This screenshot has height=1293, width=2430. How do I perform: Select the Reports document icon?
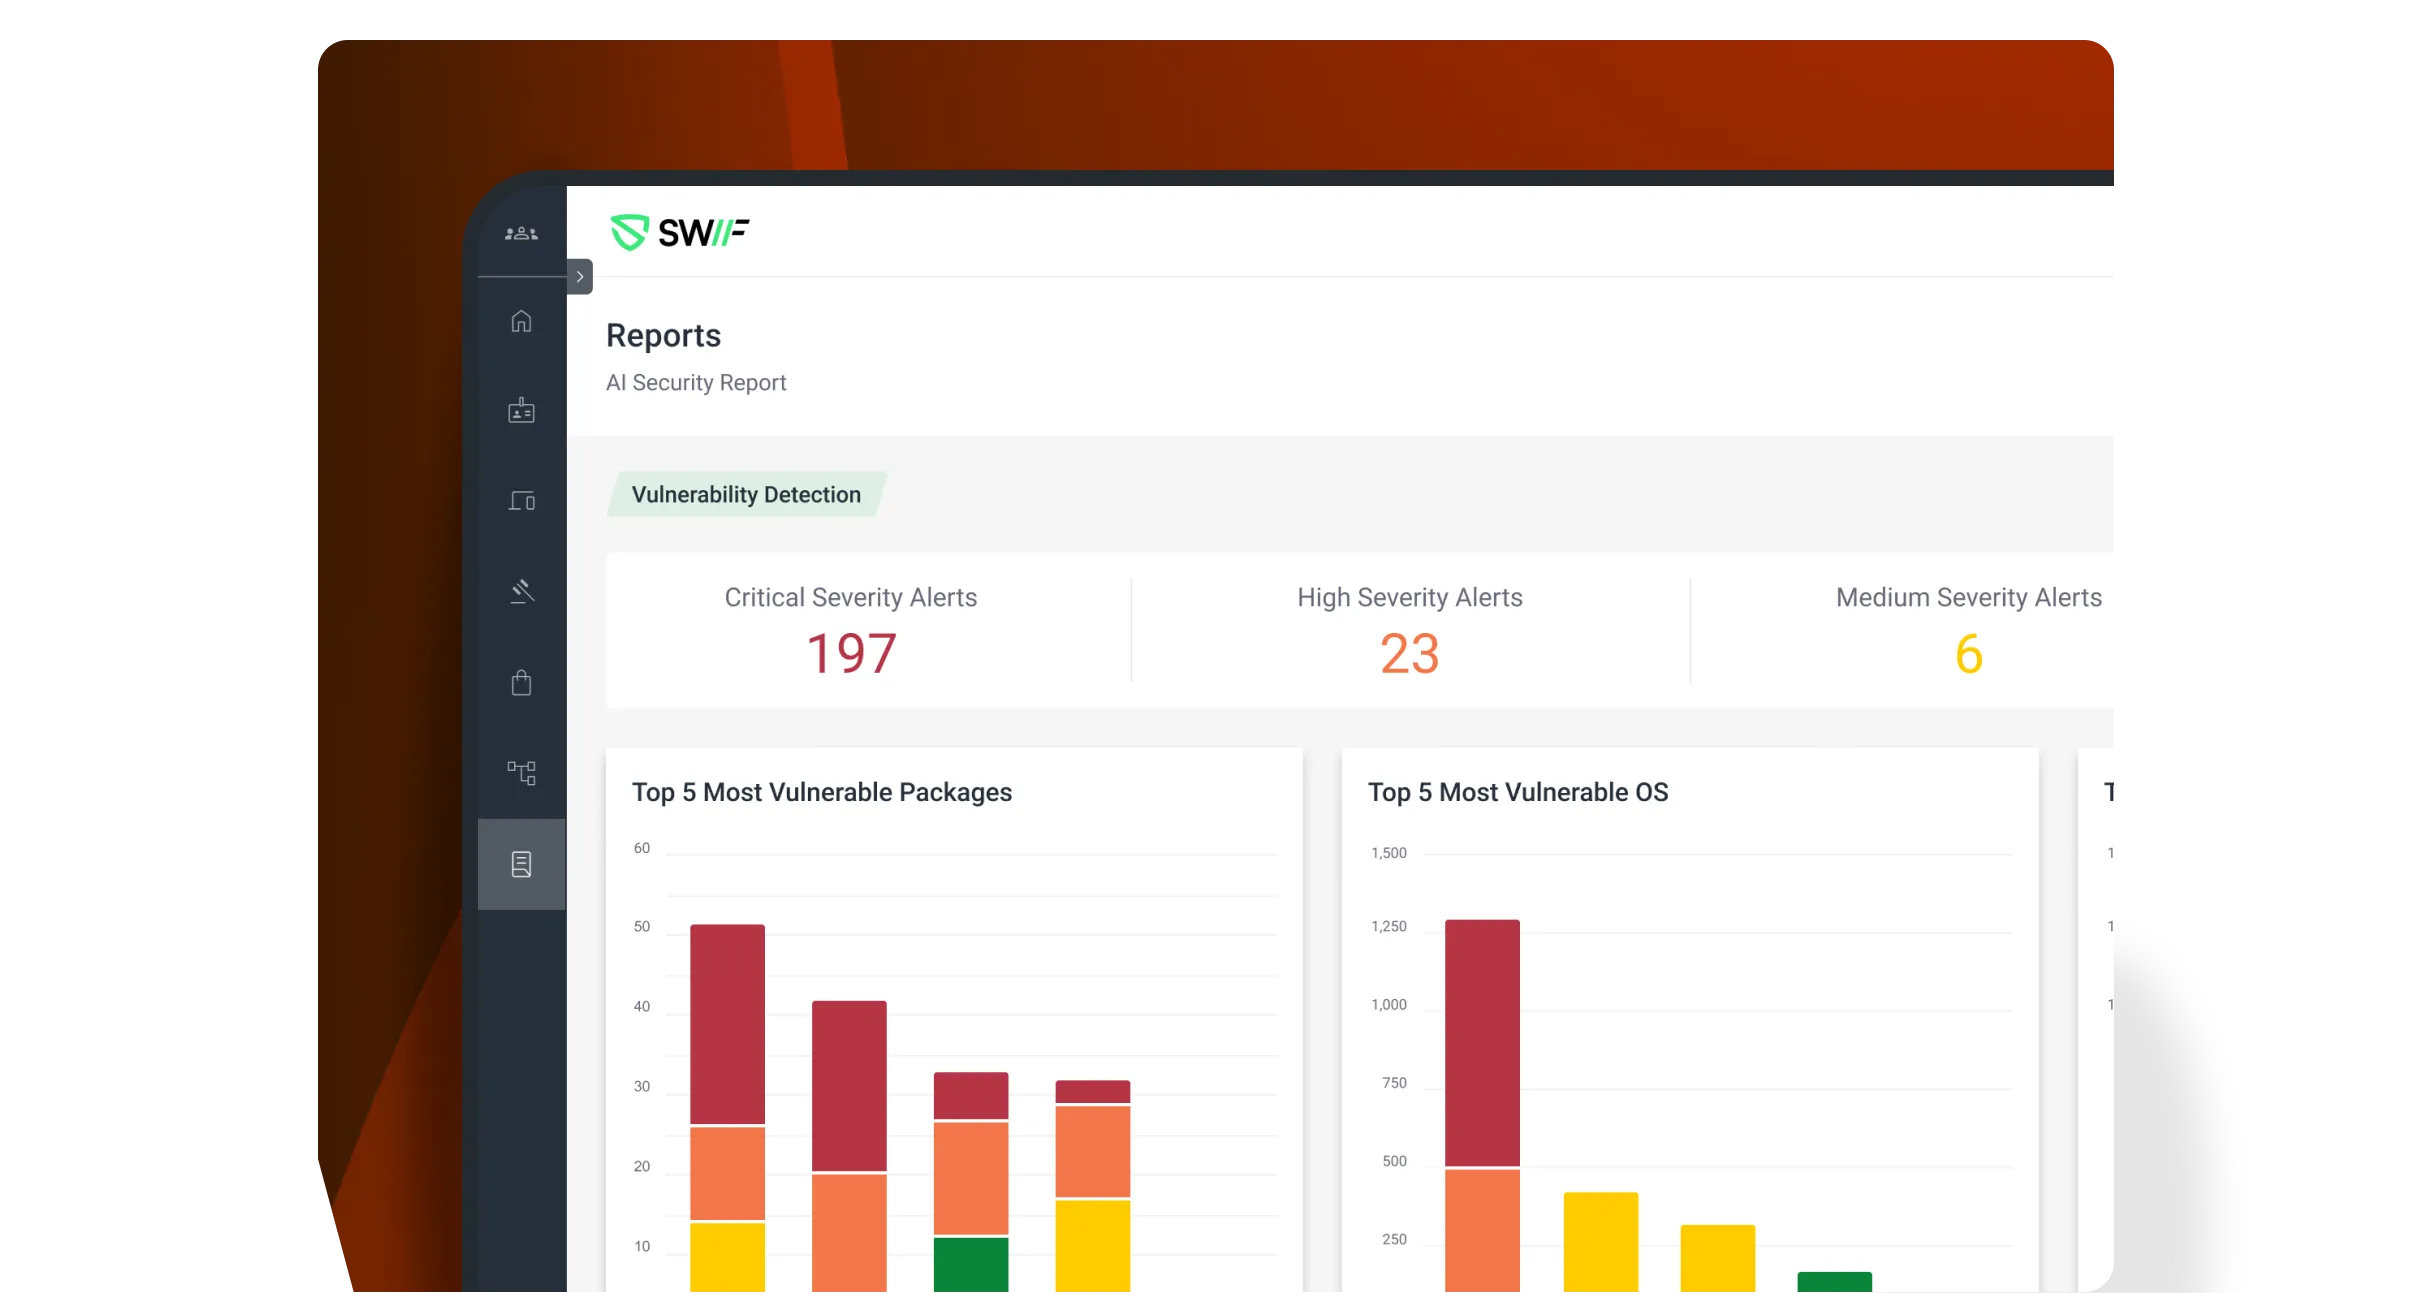pyautogui.click(x=521, y=864)
